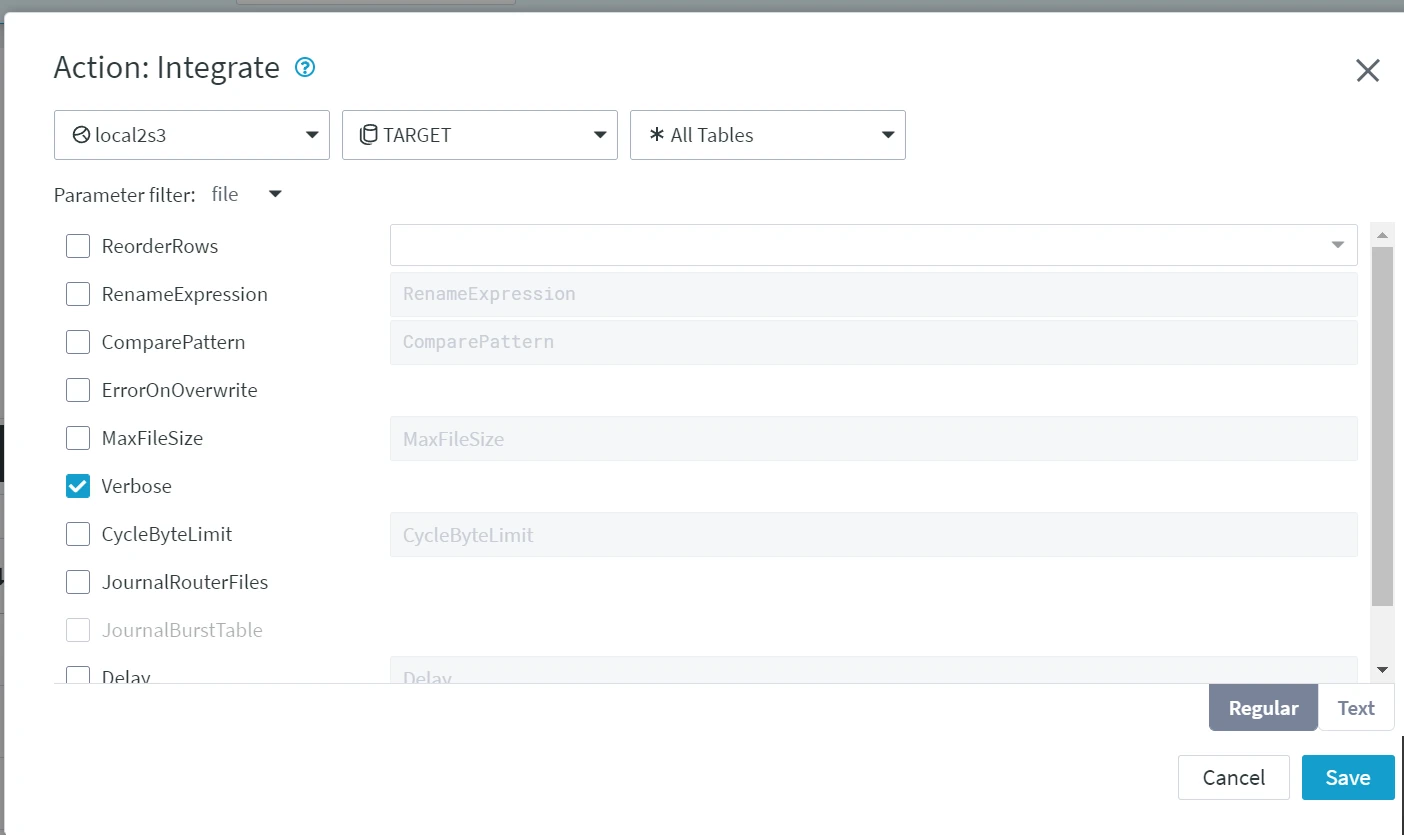The height and width of the screenshot is (835, 1404).
Task: Select the Regular view tab
Action: click(1263, 708)
